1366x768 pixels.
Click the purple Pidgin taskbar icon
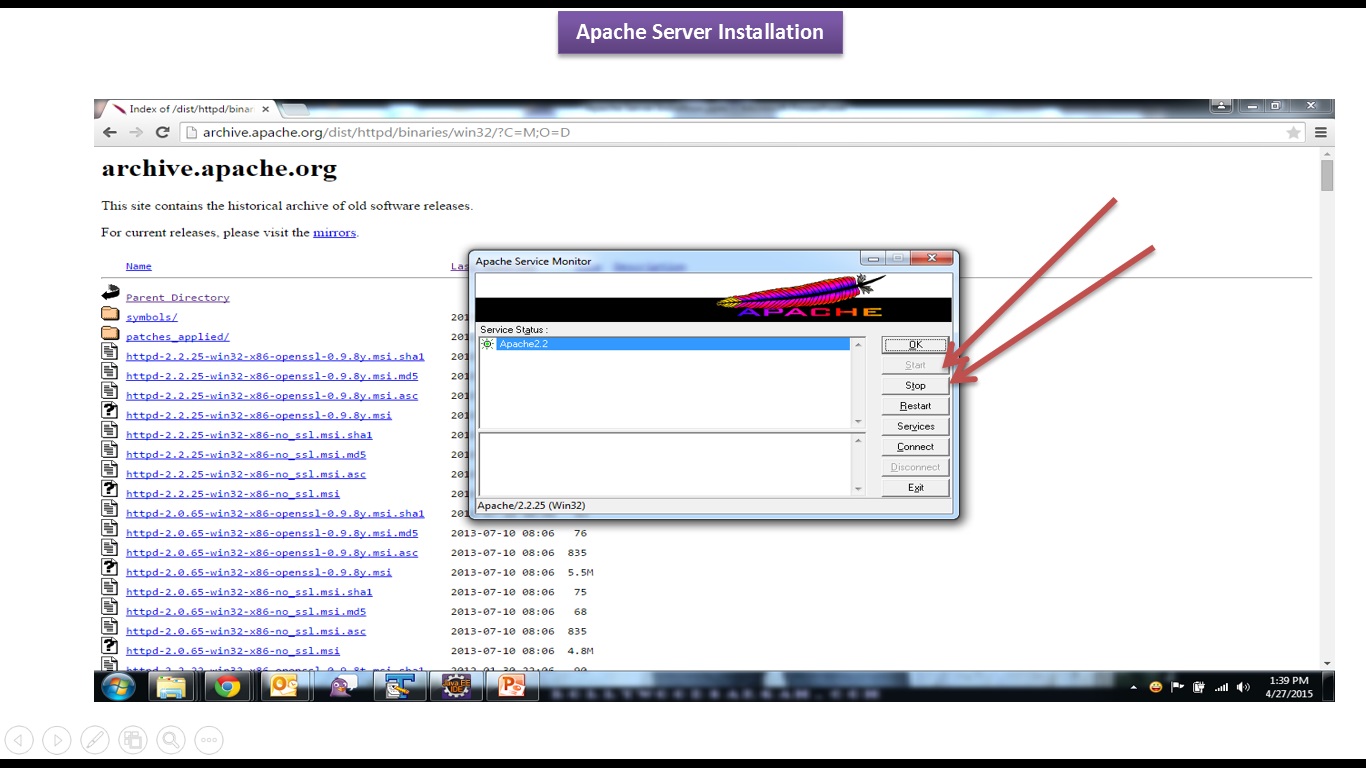[x=341, y=687]
